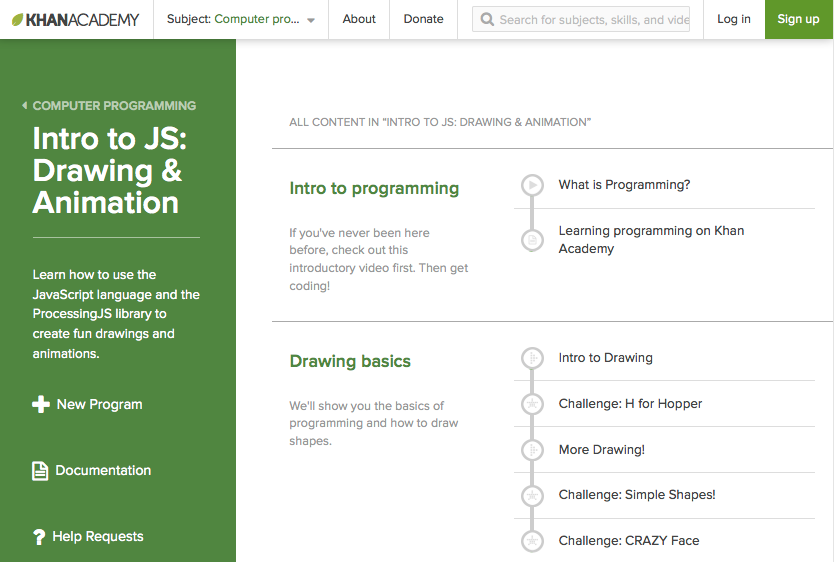
Task: Click the article icon for Learning programming on Khan Academy
Action: tap(532, 240)
